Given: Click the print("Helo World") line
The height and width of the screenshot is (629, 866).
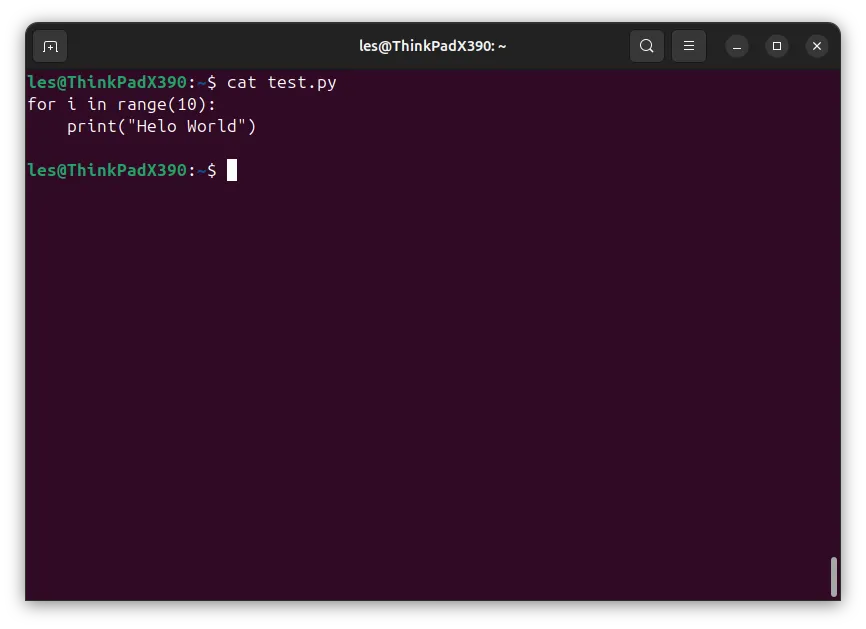Looking at the screenshot, I should click(x=161, y=126).
